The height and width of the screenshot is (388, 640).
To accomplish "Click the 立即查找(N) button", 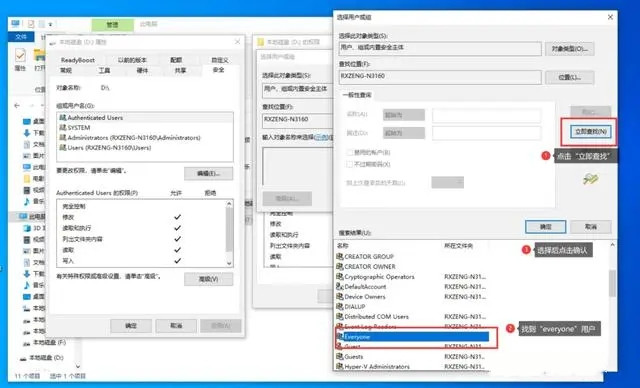I will (591, 131).
